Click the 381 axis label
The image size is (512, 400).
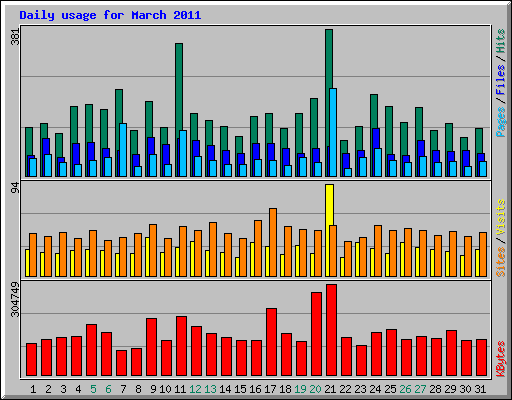(x=15, y=37)
